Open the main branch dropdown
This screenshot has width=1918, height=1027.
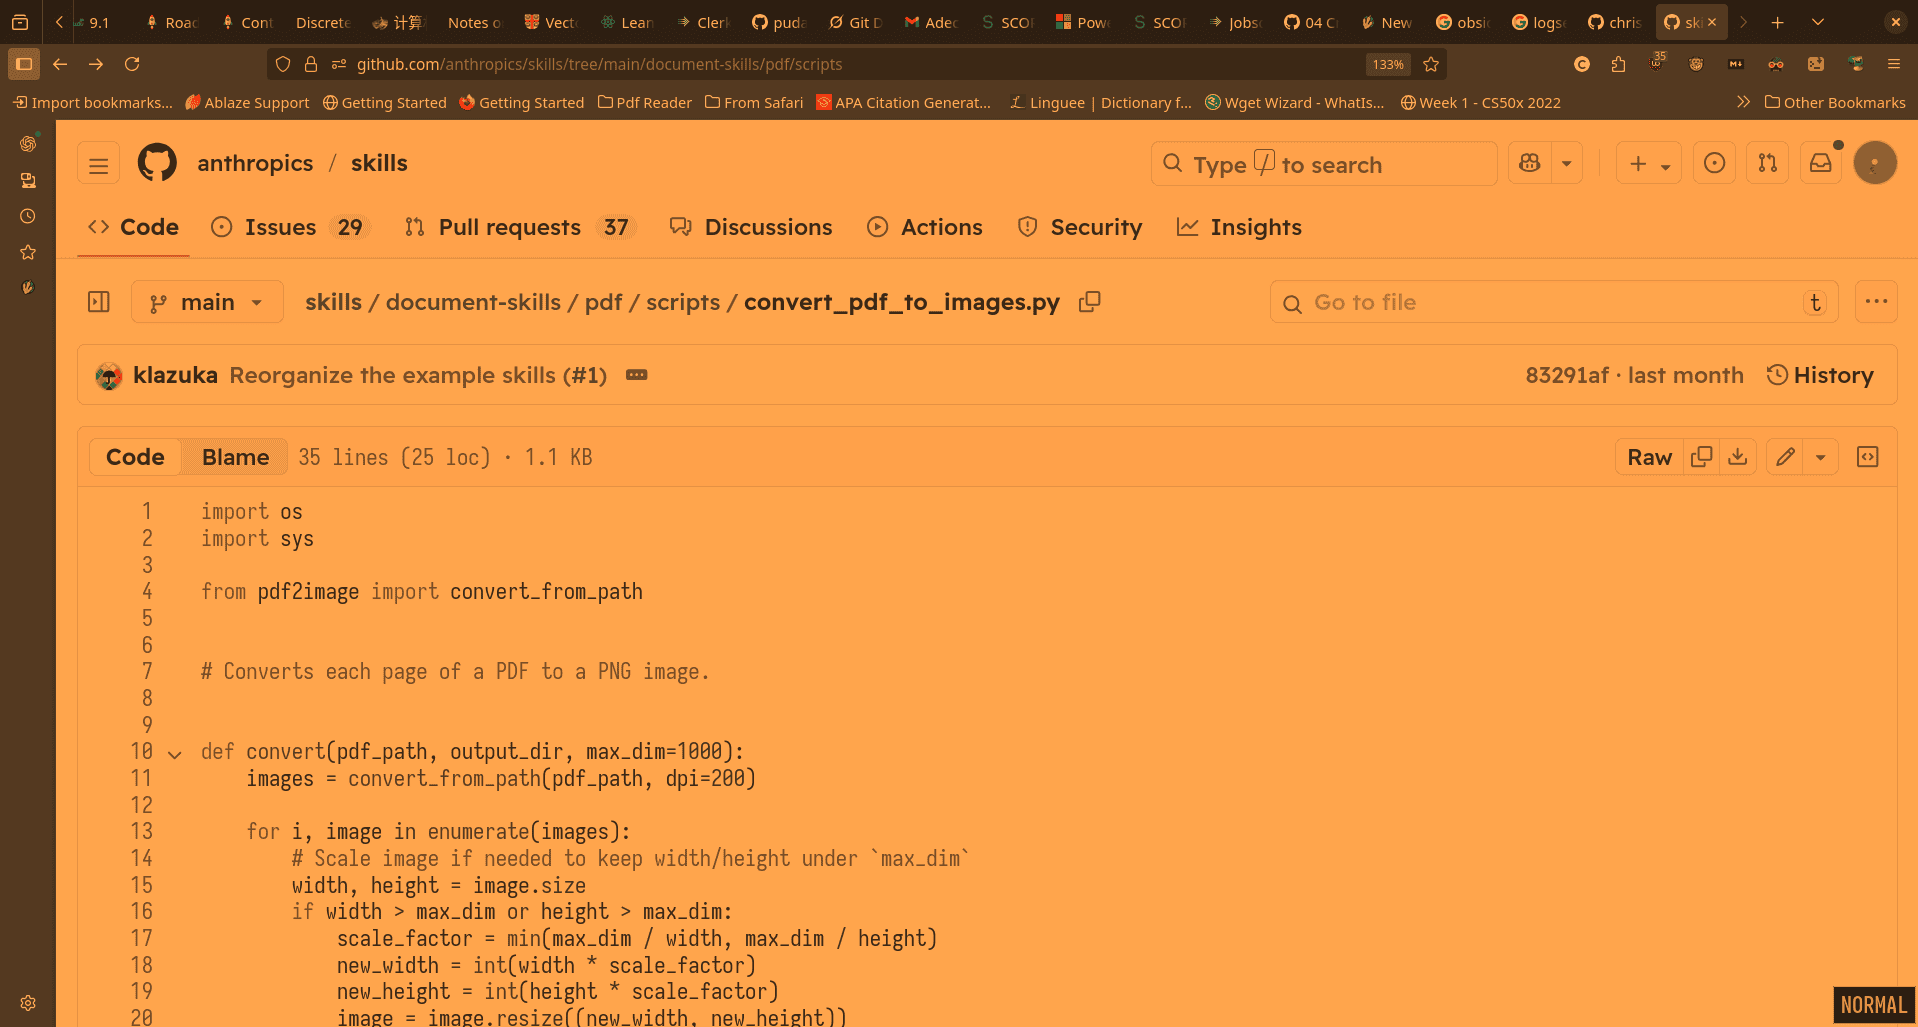click(x=207, y=302)
